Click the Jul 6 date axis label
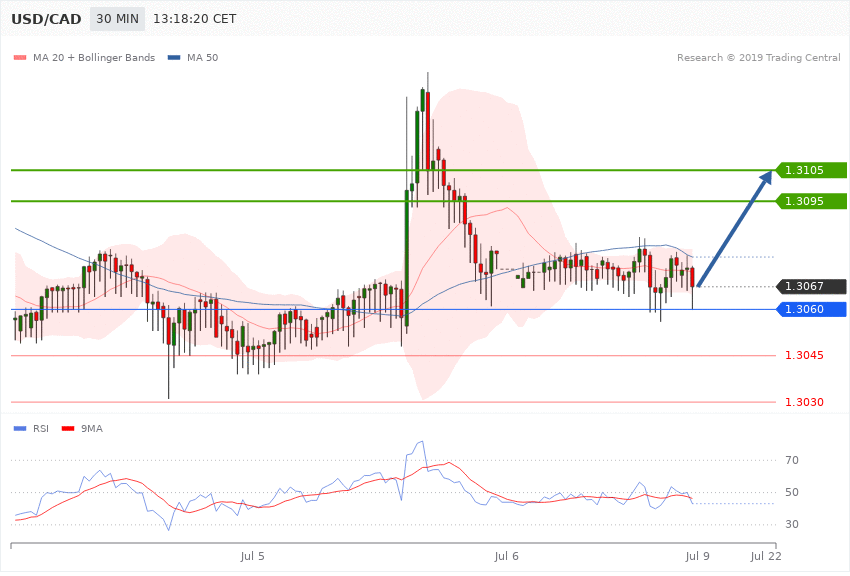850x576 pixels. pyautogui.click(x=506, y=556)
